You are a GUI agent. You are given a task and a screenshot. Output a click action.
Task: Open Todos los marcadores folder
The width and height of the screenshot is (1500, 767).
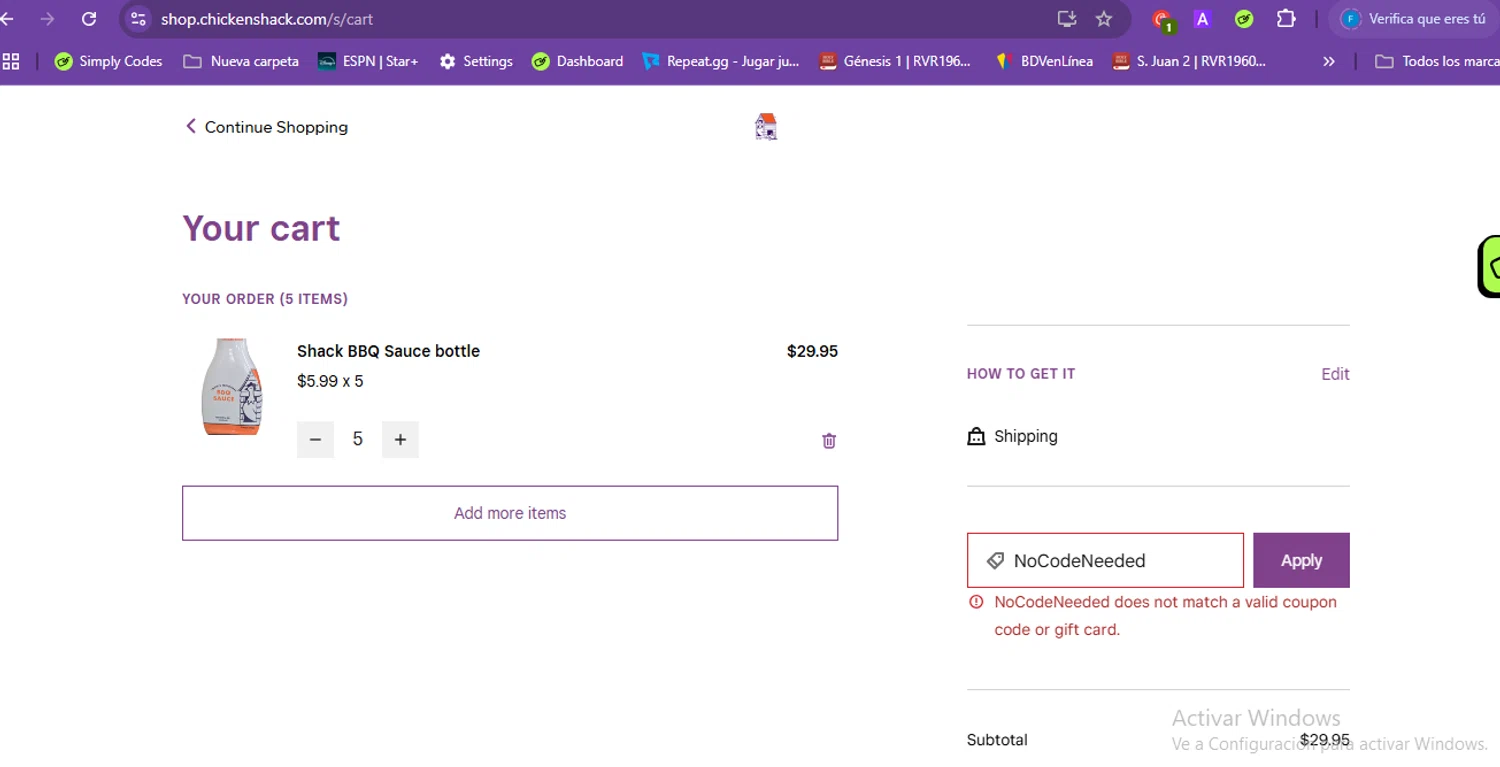tap(1437, 61)
